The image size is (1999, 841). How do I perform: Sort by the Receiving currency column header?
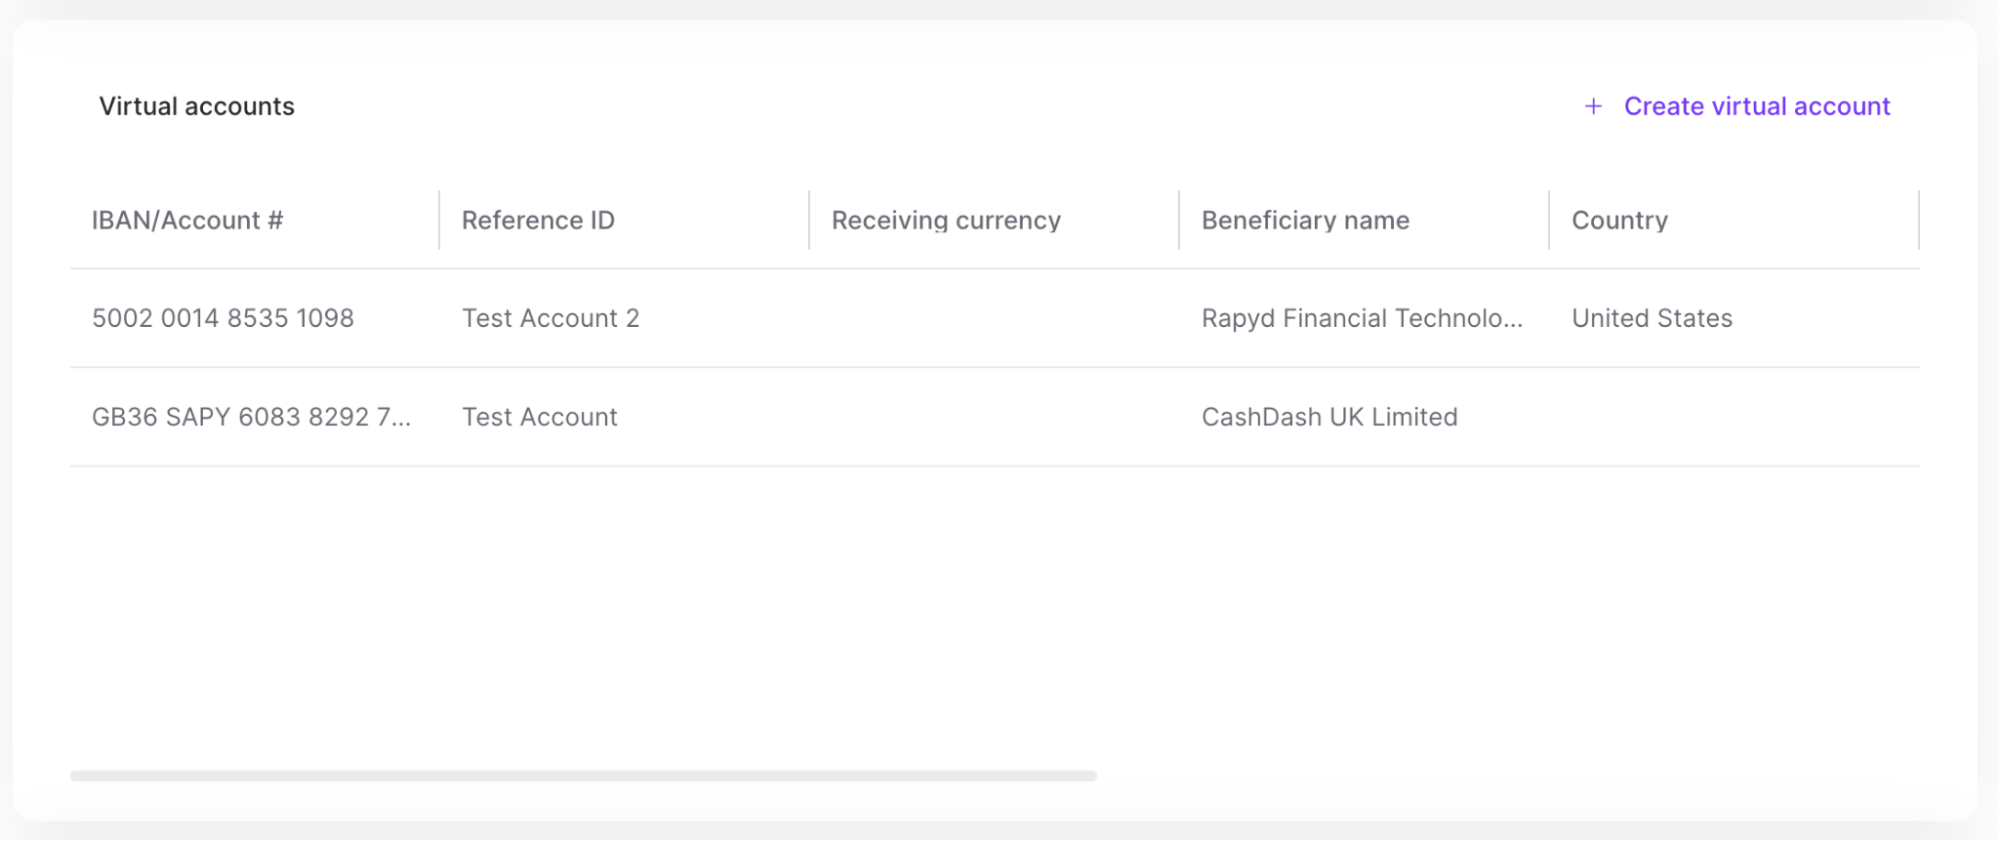[946, 220]
